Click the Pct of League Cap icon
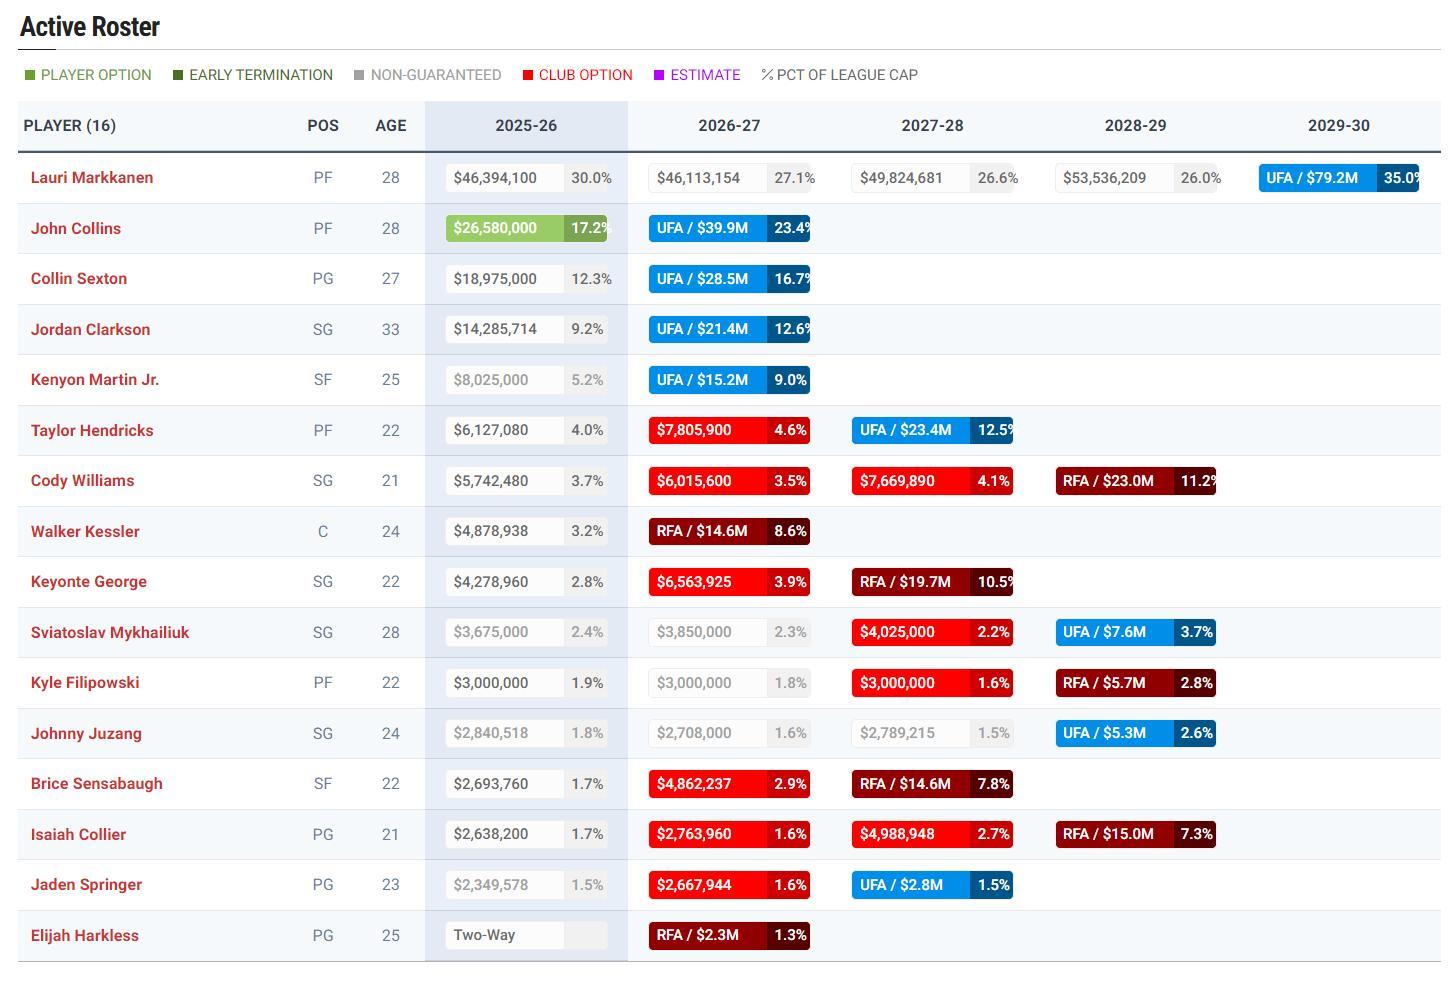 767,75
